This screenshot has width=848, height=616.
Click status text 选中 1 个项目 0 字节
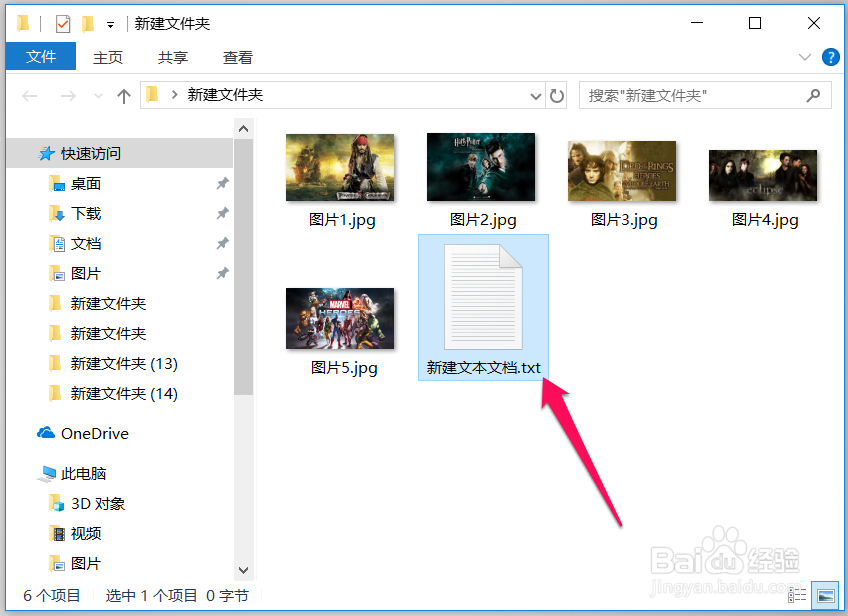[177, 595]
